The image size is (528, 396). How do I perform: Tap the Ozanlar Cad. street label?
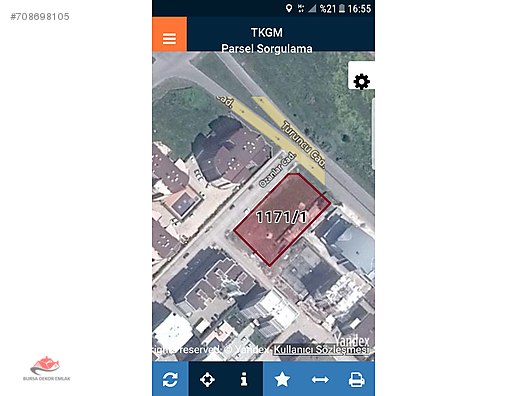(x=277, y=170)
